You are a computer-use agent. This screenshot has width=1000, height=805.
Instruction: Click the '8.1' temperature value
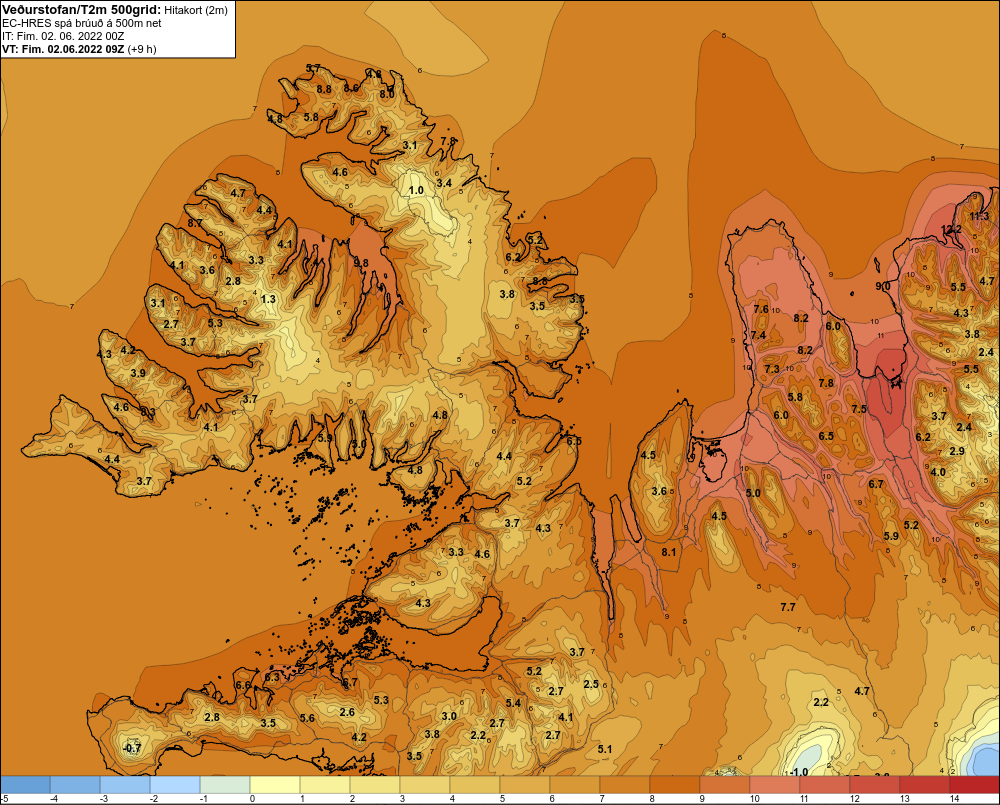(x=668, y=552)
